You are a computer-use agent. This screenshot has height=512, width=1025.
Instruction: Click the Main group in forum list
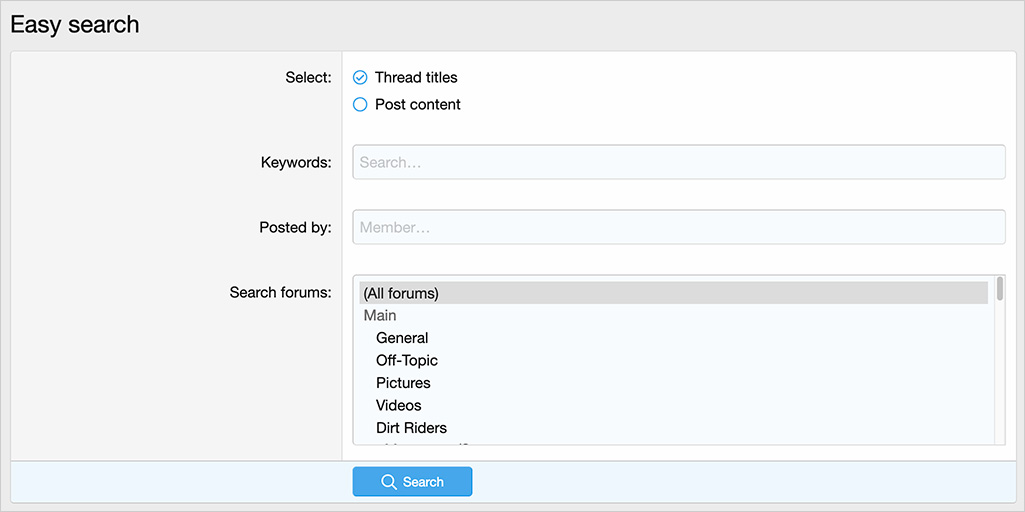pyautogui.click(x=380, y=315)
